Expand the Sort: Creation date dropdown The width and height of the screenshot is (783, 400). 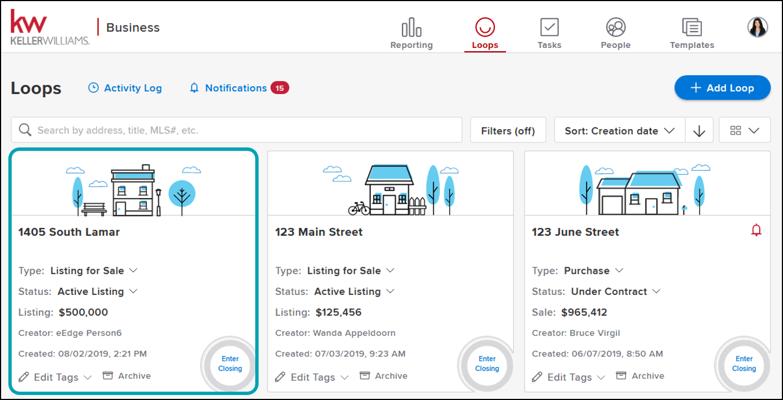point(618,131)
